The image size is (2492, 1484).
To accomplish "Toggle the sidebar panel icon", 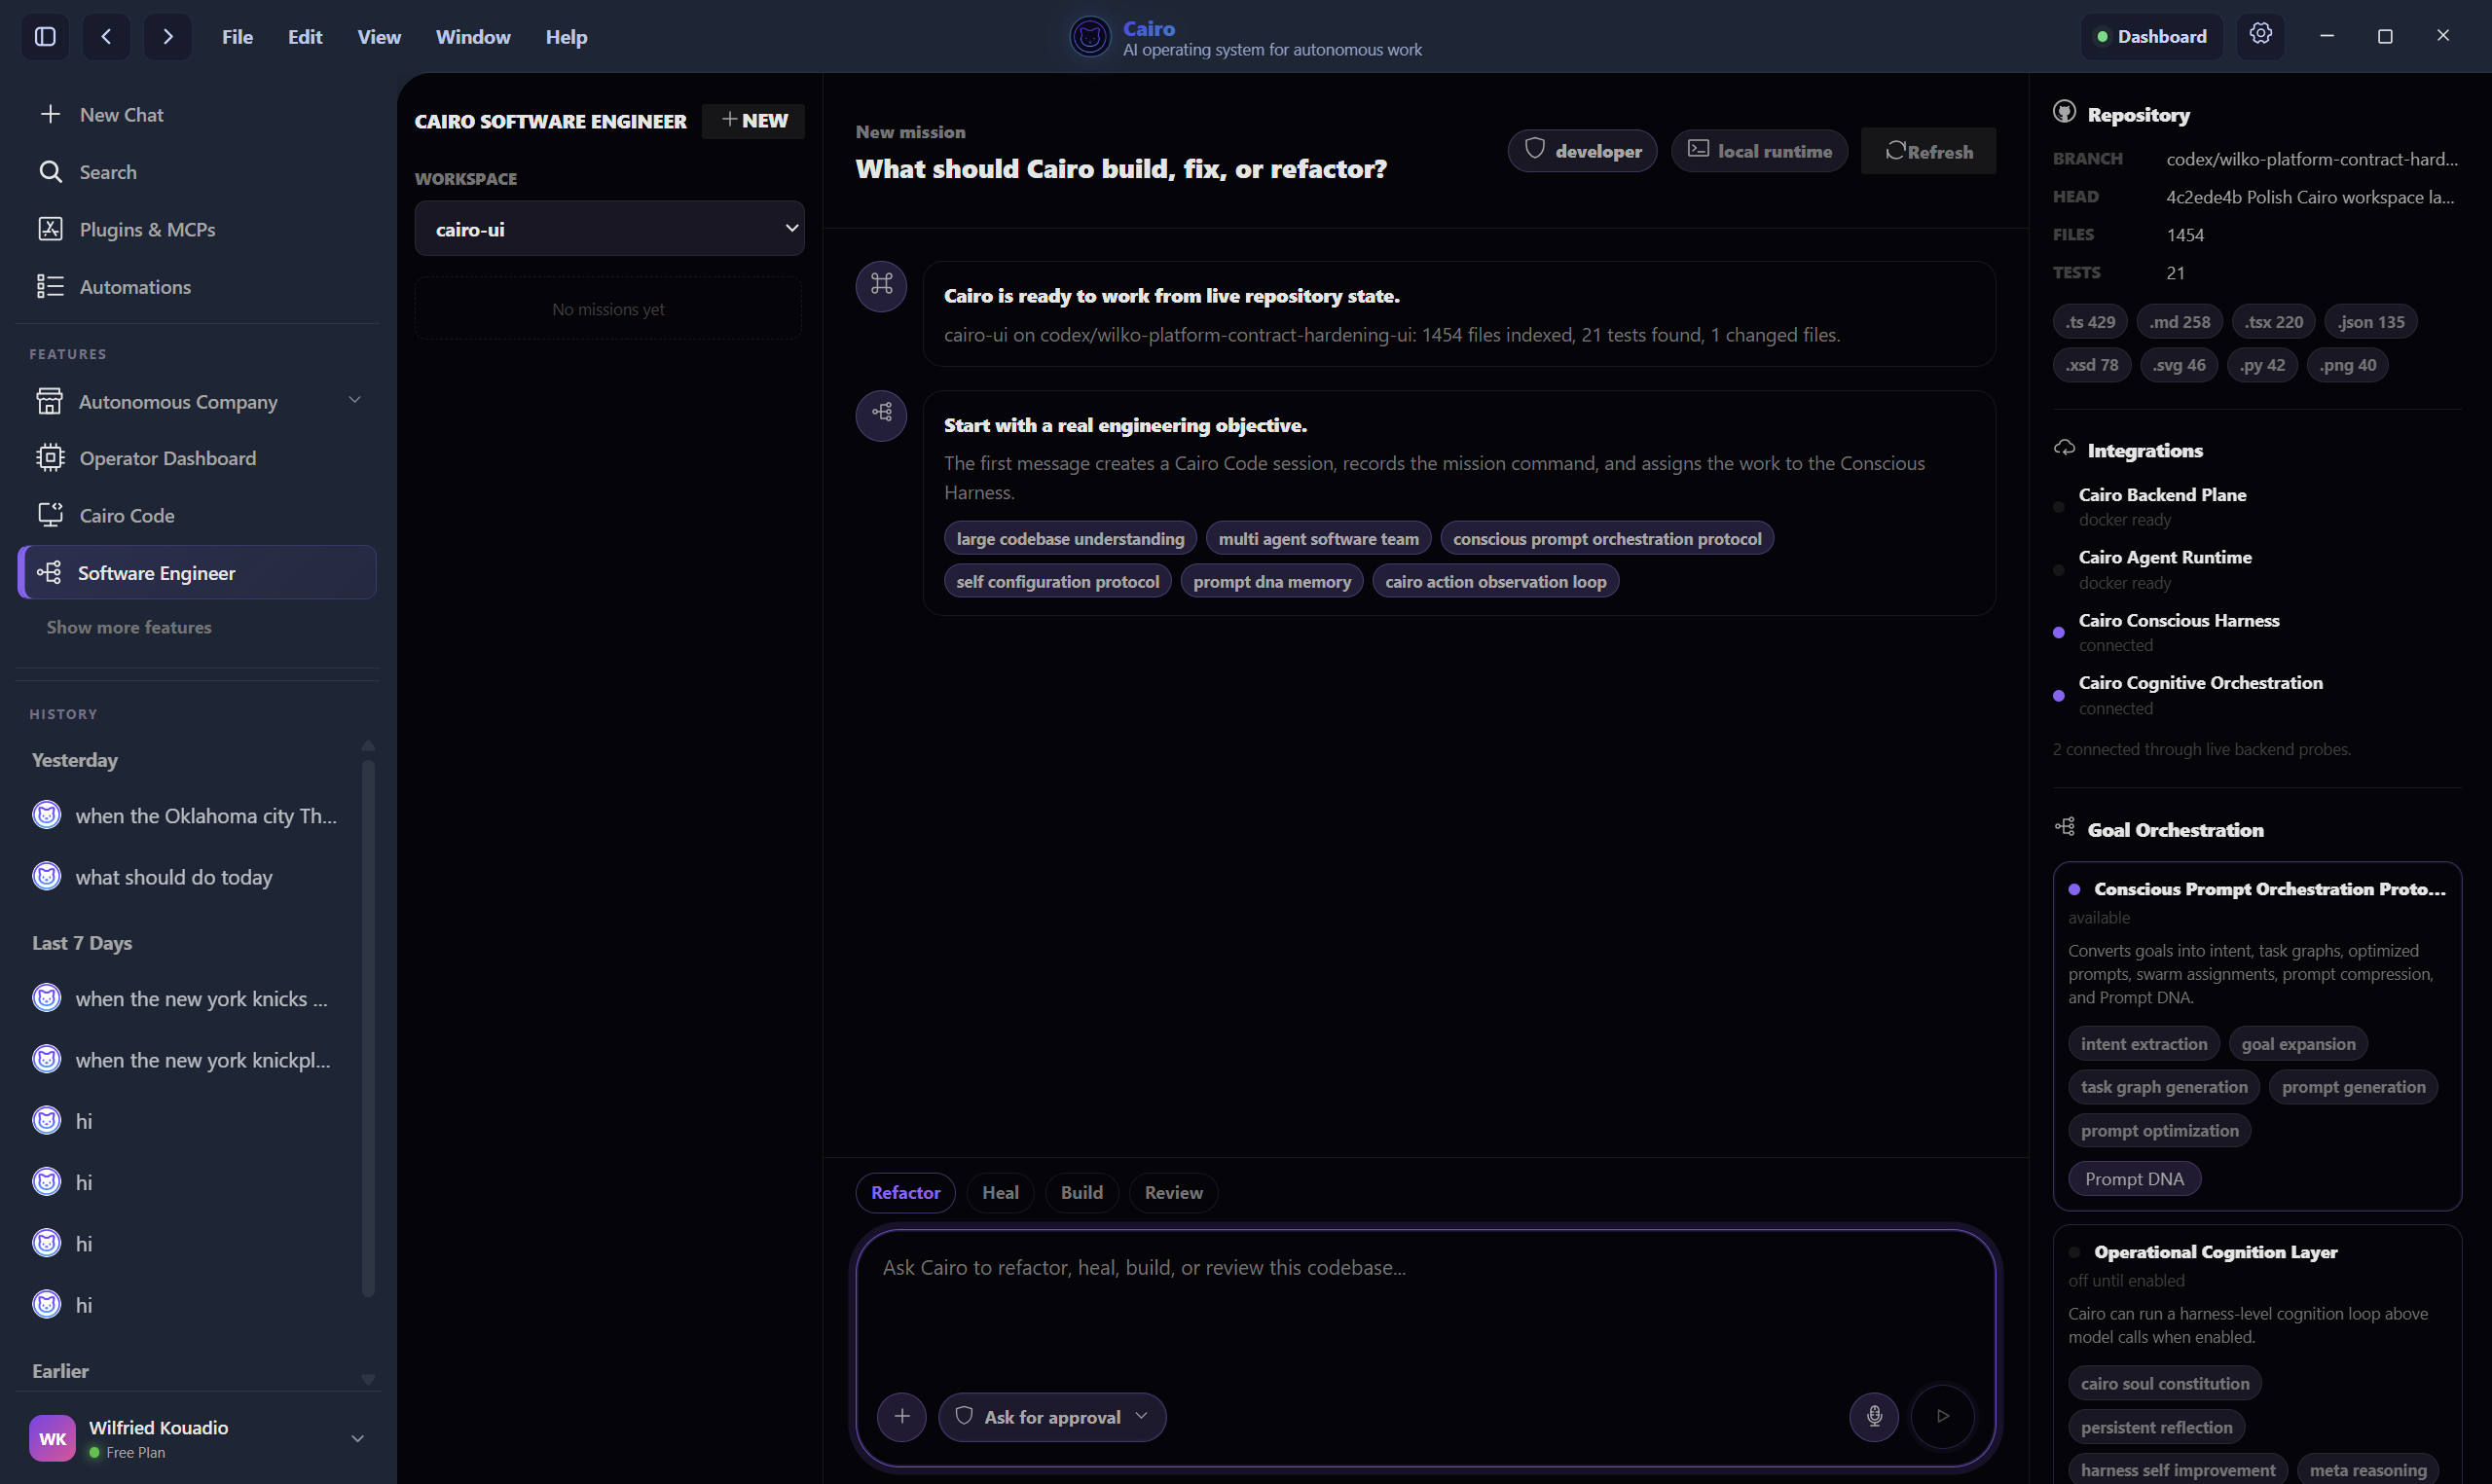I will pyautogui.click(x=45, y=37).
